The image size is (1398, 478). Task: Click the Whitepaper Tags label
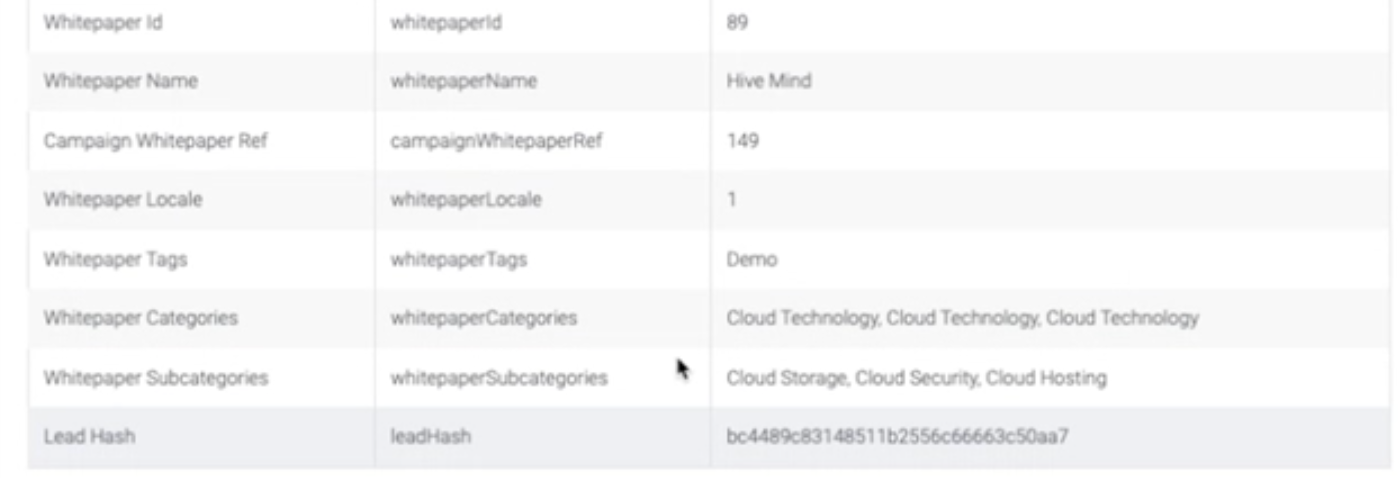(115, 259)
